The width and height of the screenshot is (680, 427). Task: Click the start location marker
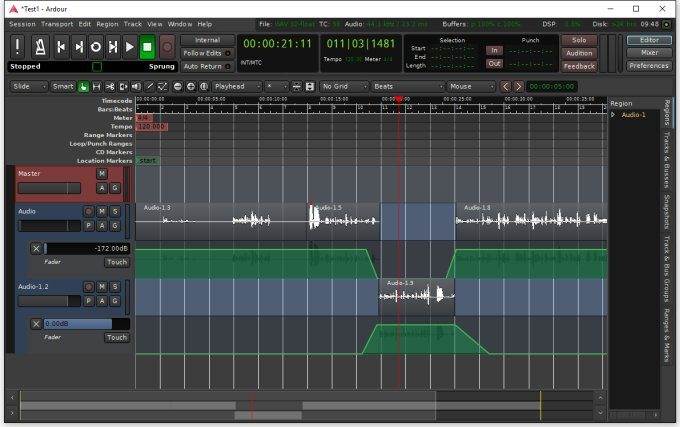(147, 160)
